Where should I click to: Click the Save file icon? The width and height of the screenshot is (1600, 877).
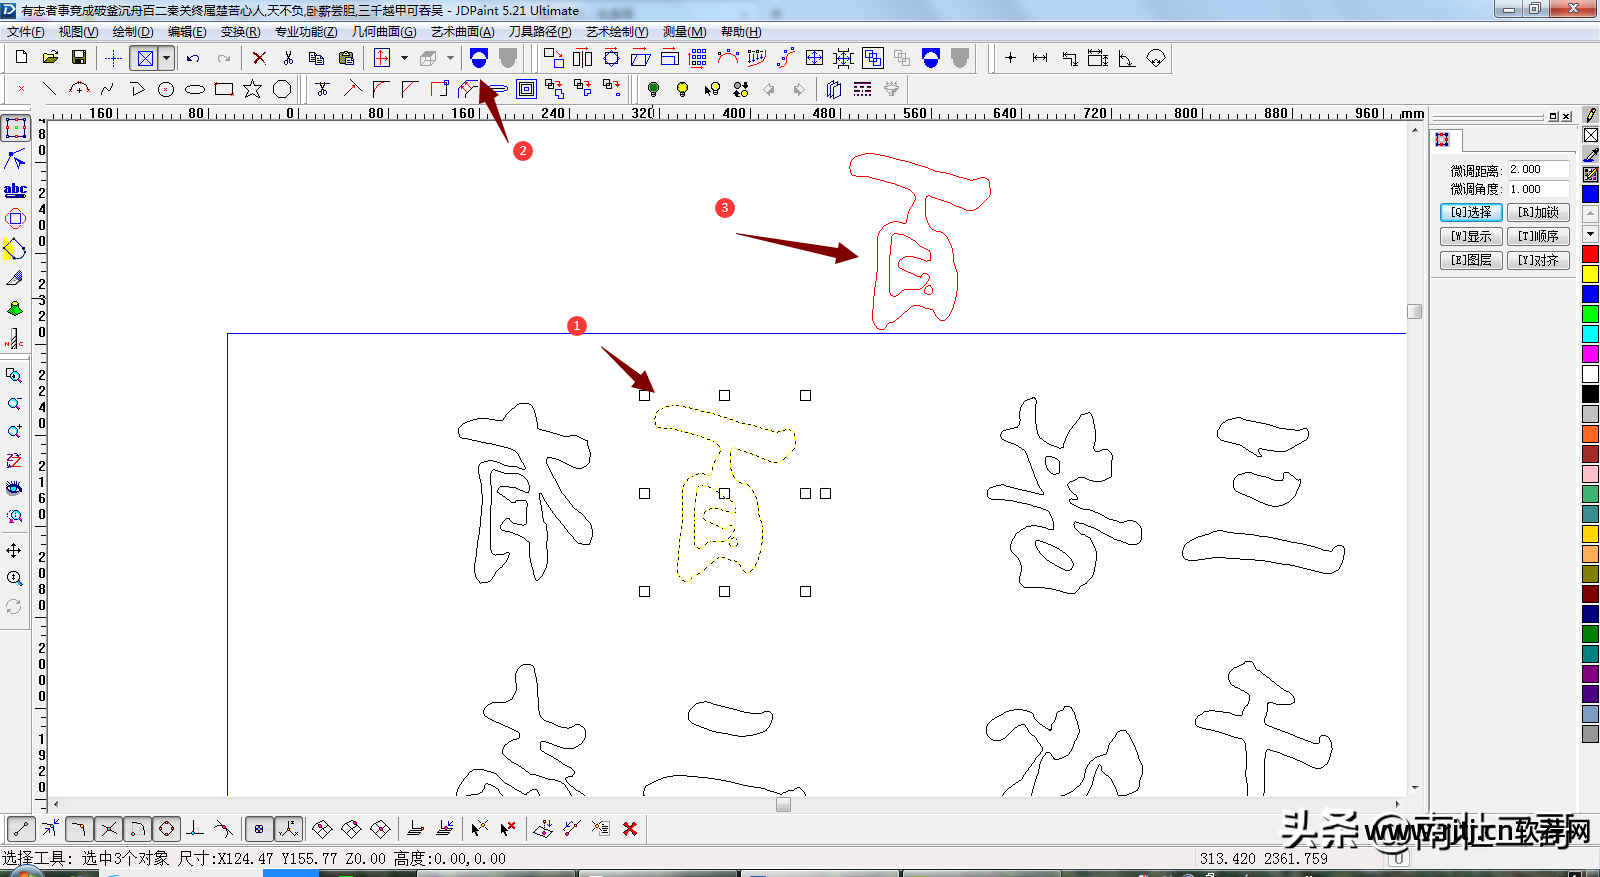(79, 58)
